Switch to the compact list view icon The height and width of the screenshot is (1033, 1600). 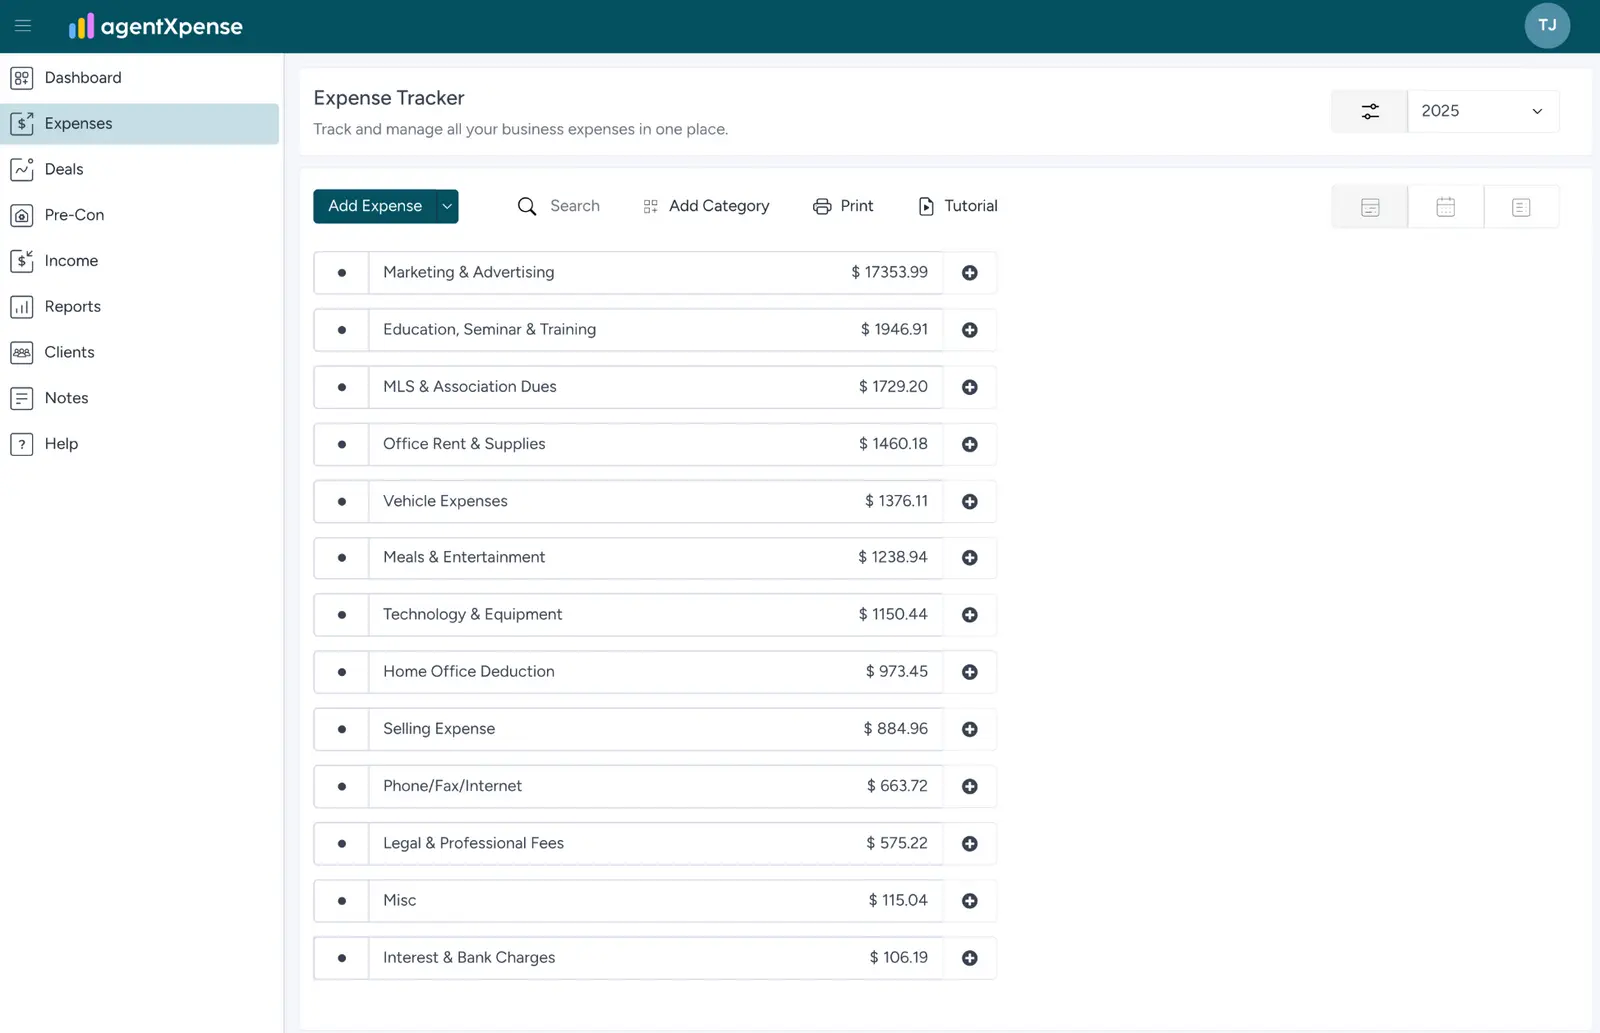(x=1521, y=207)
